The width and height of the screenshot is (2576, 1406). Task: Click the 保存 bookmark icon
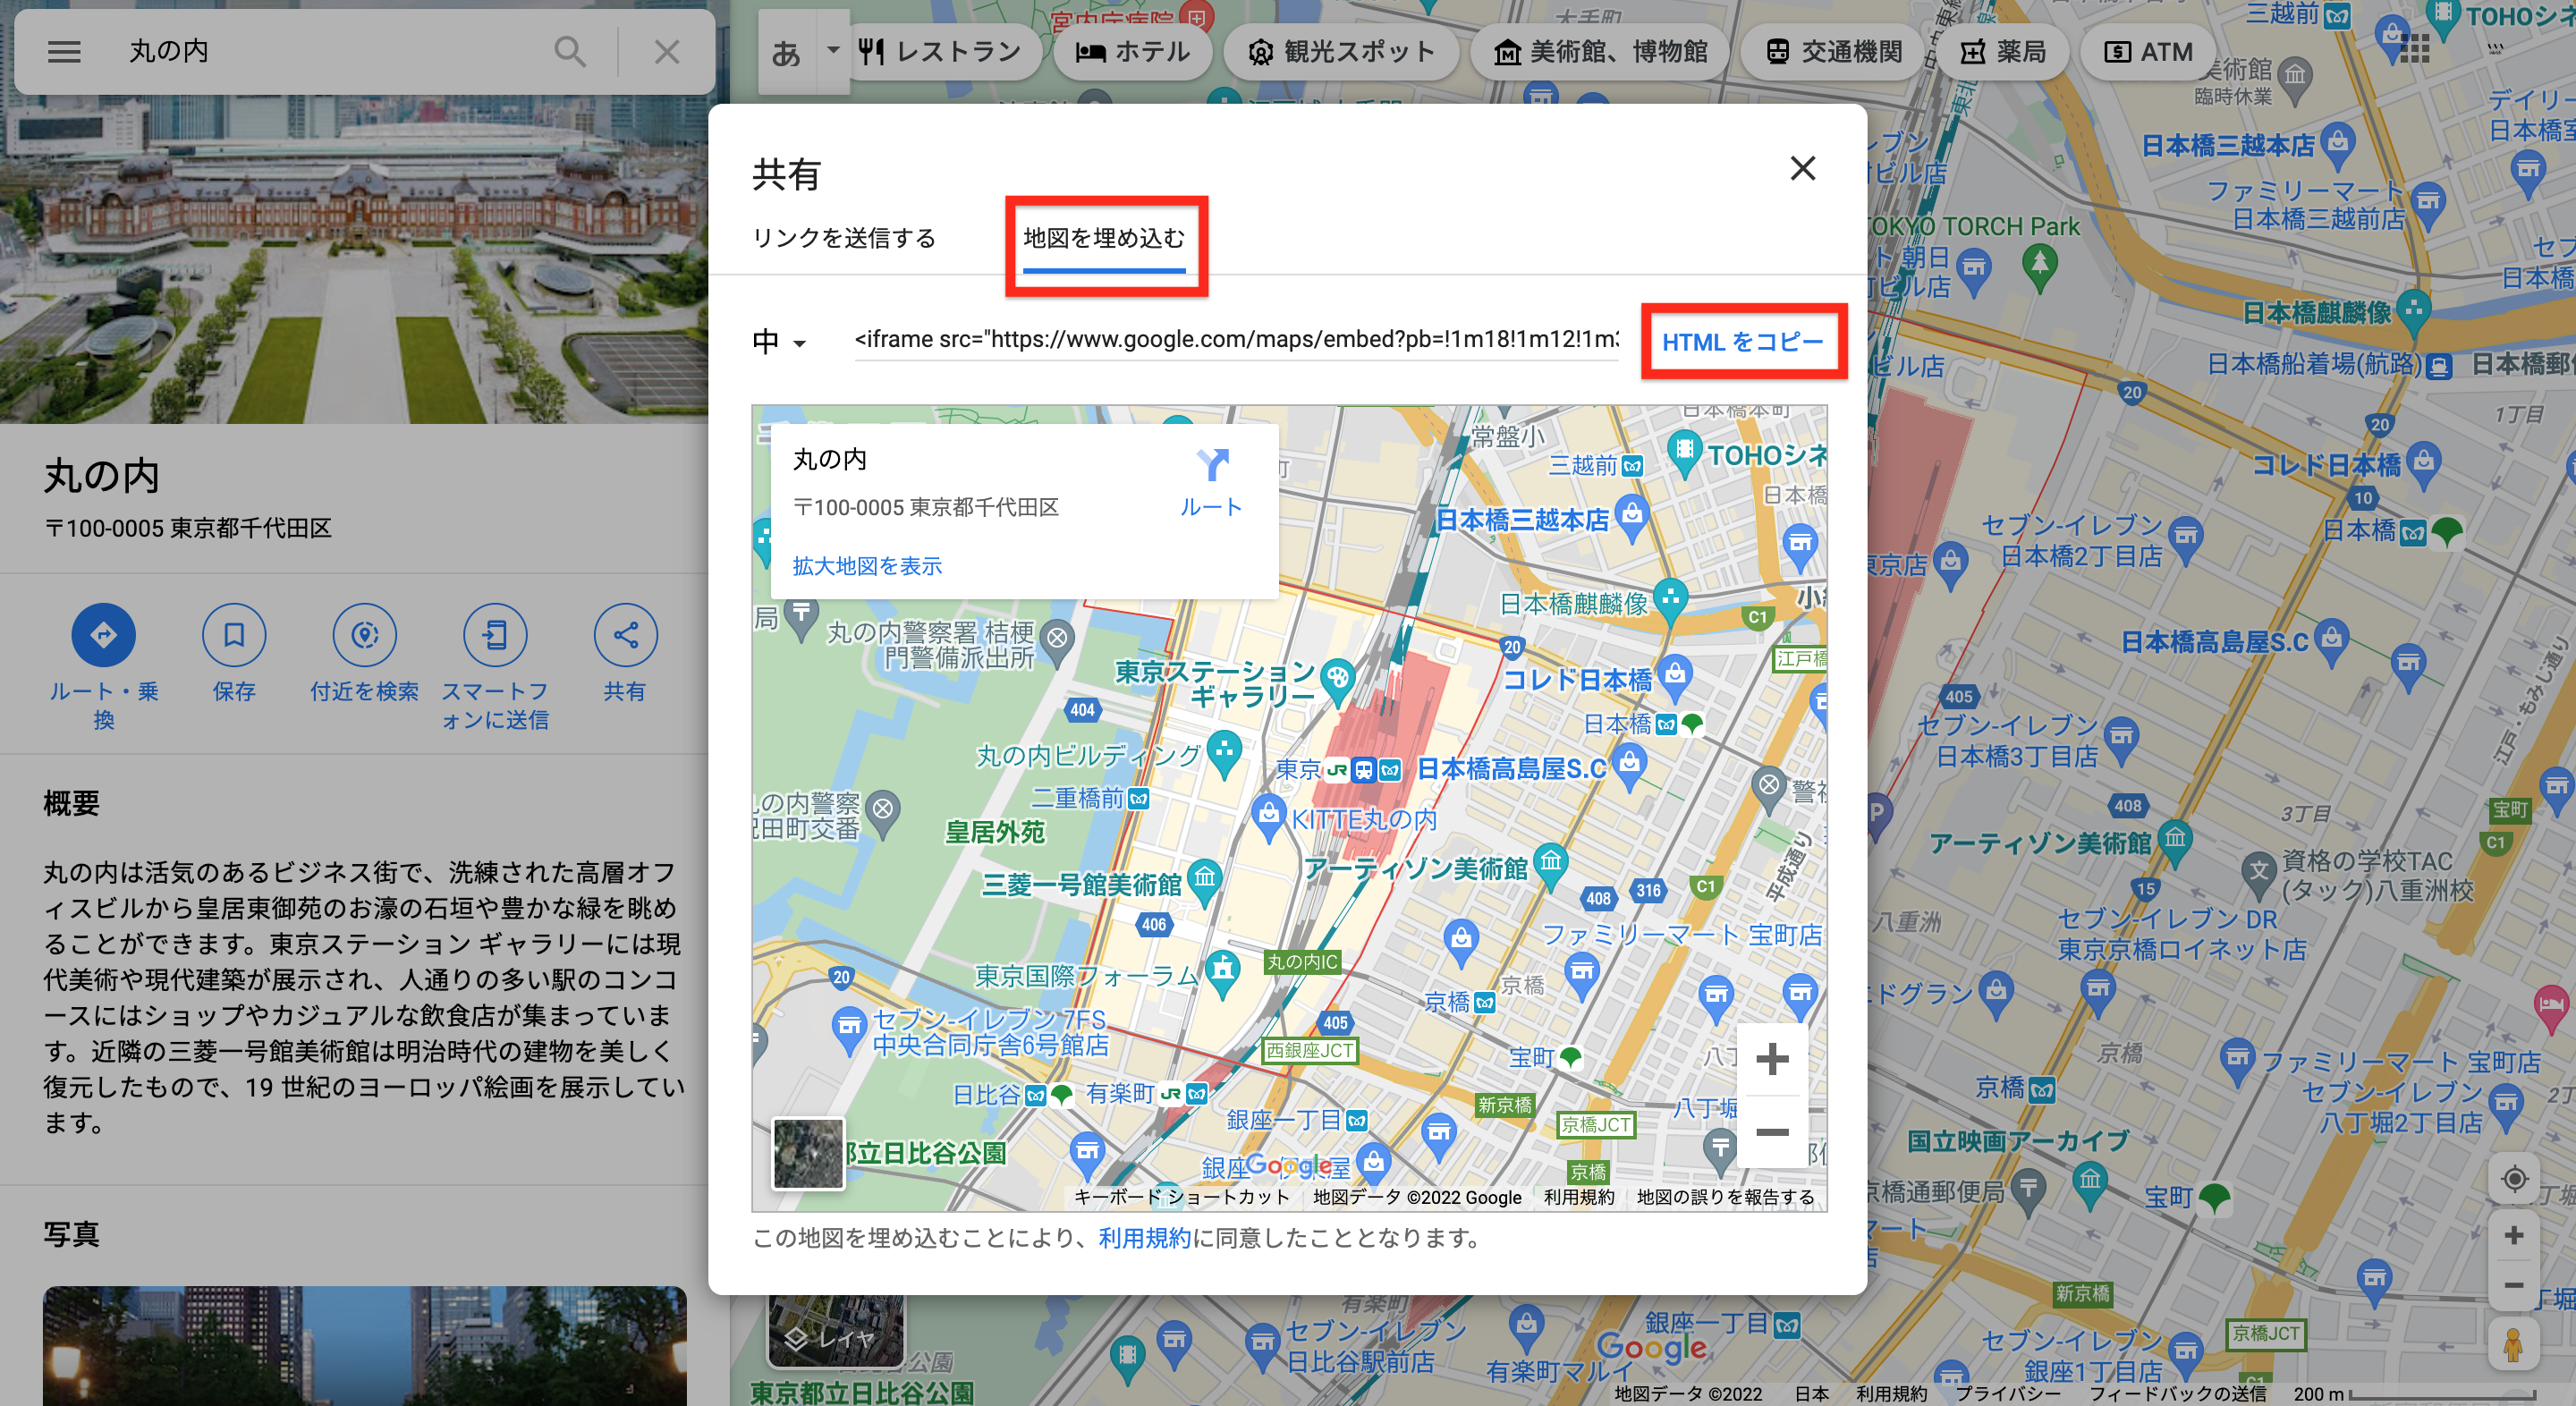[x=234, y=635]
